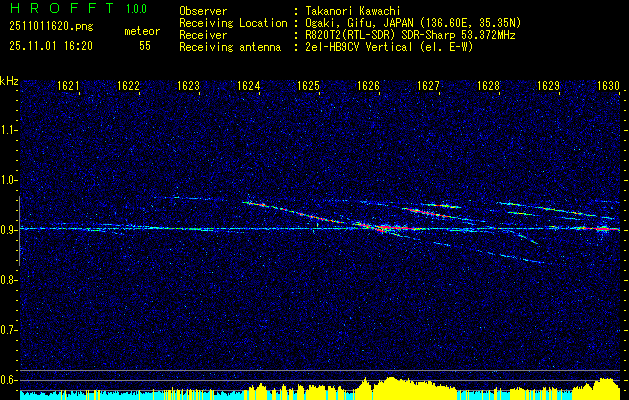Viewport: 629px width, 400px height.
Task: Click the Receiving Location label
Action: coord(233,23)
